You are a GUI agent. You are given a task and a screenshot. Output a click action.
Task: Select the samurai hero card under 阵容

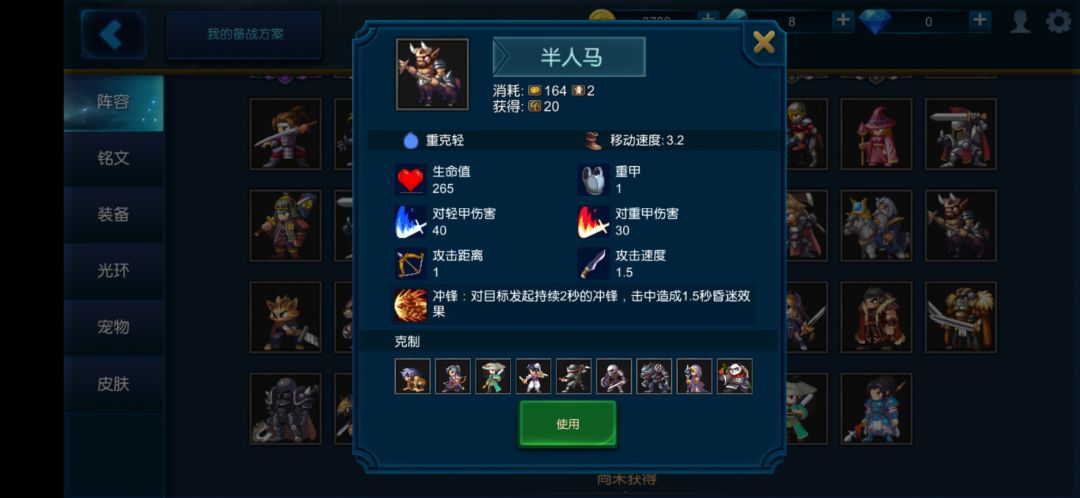[x=285, y=226]
